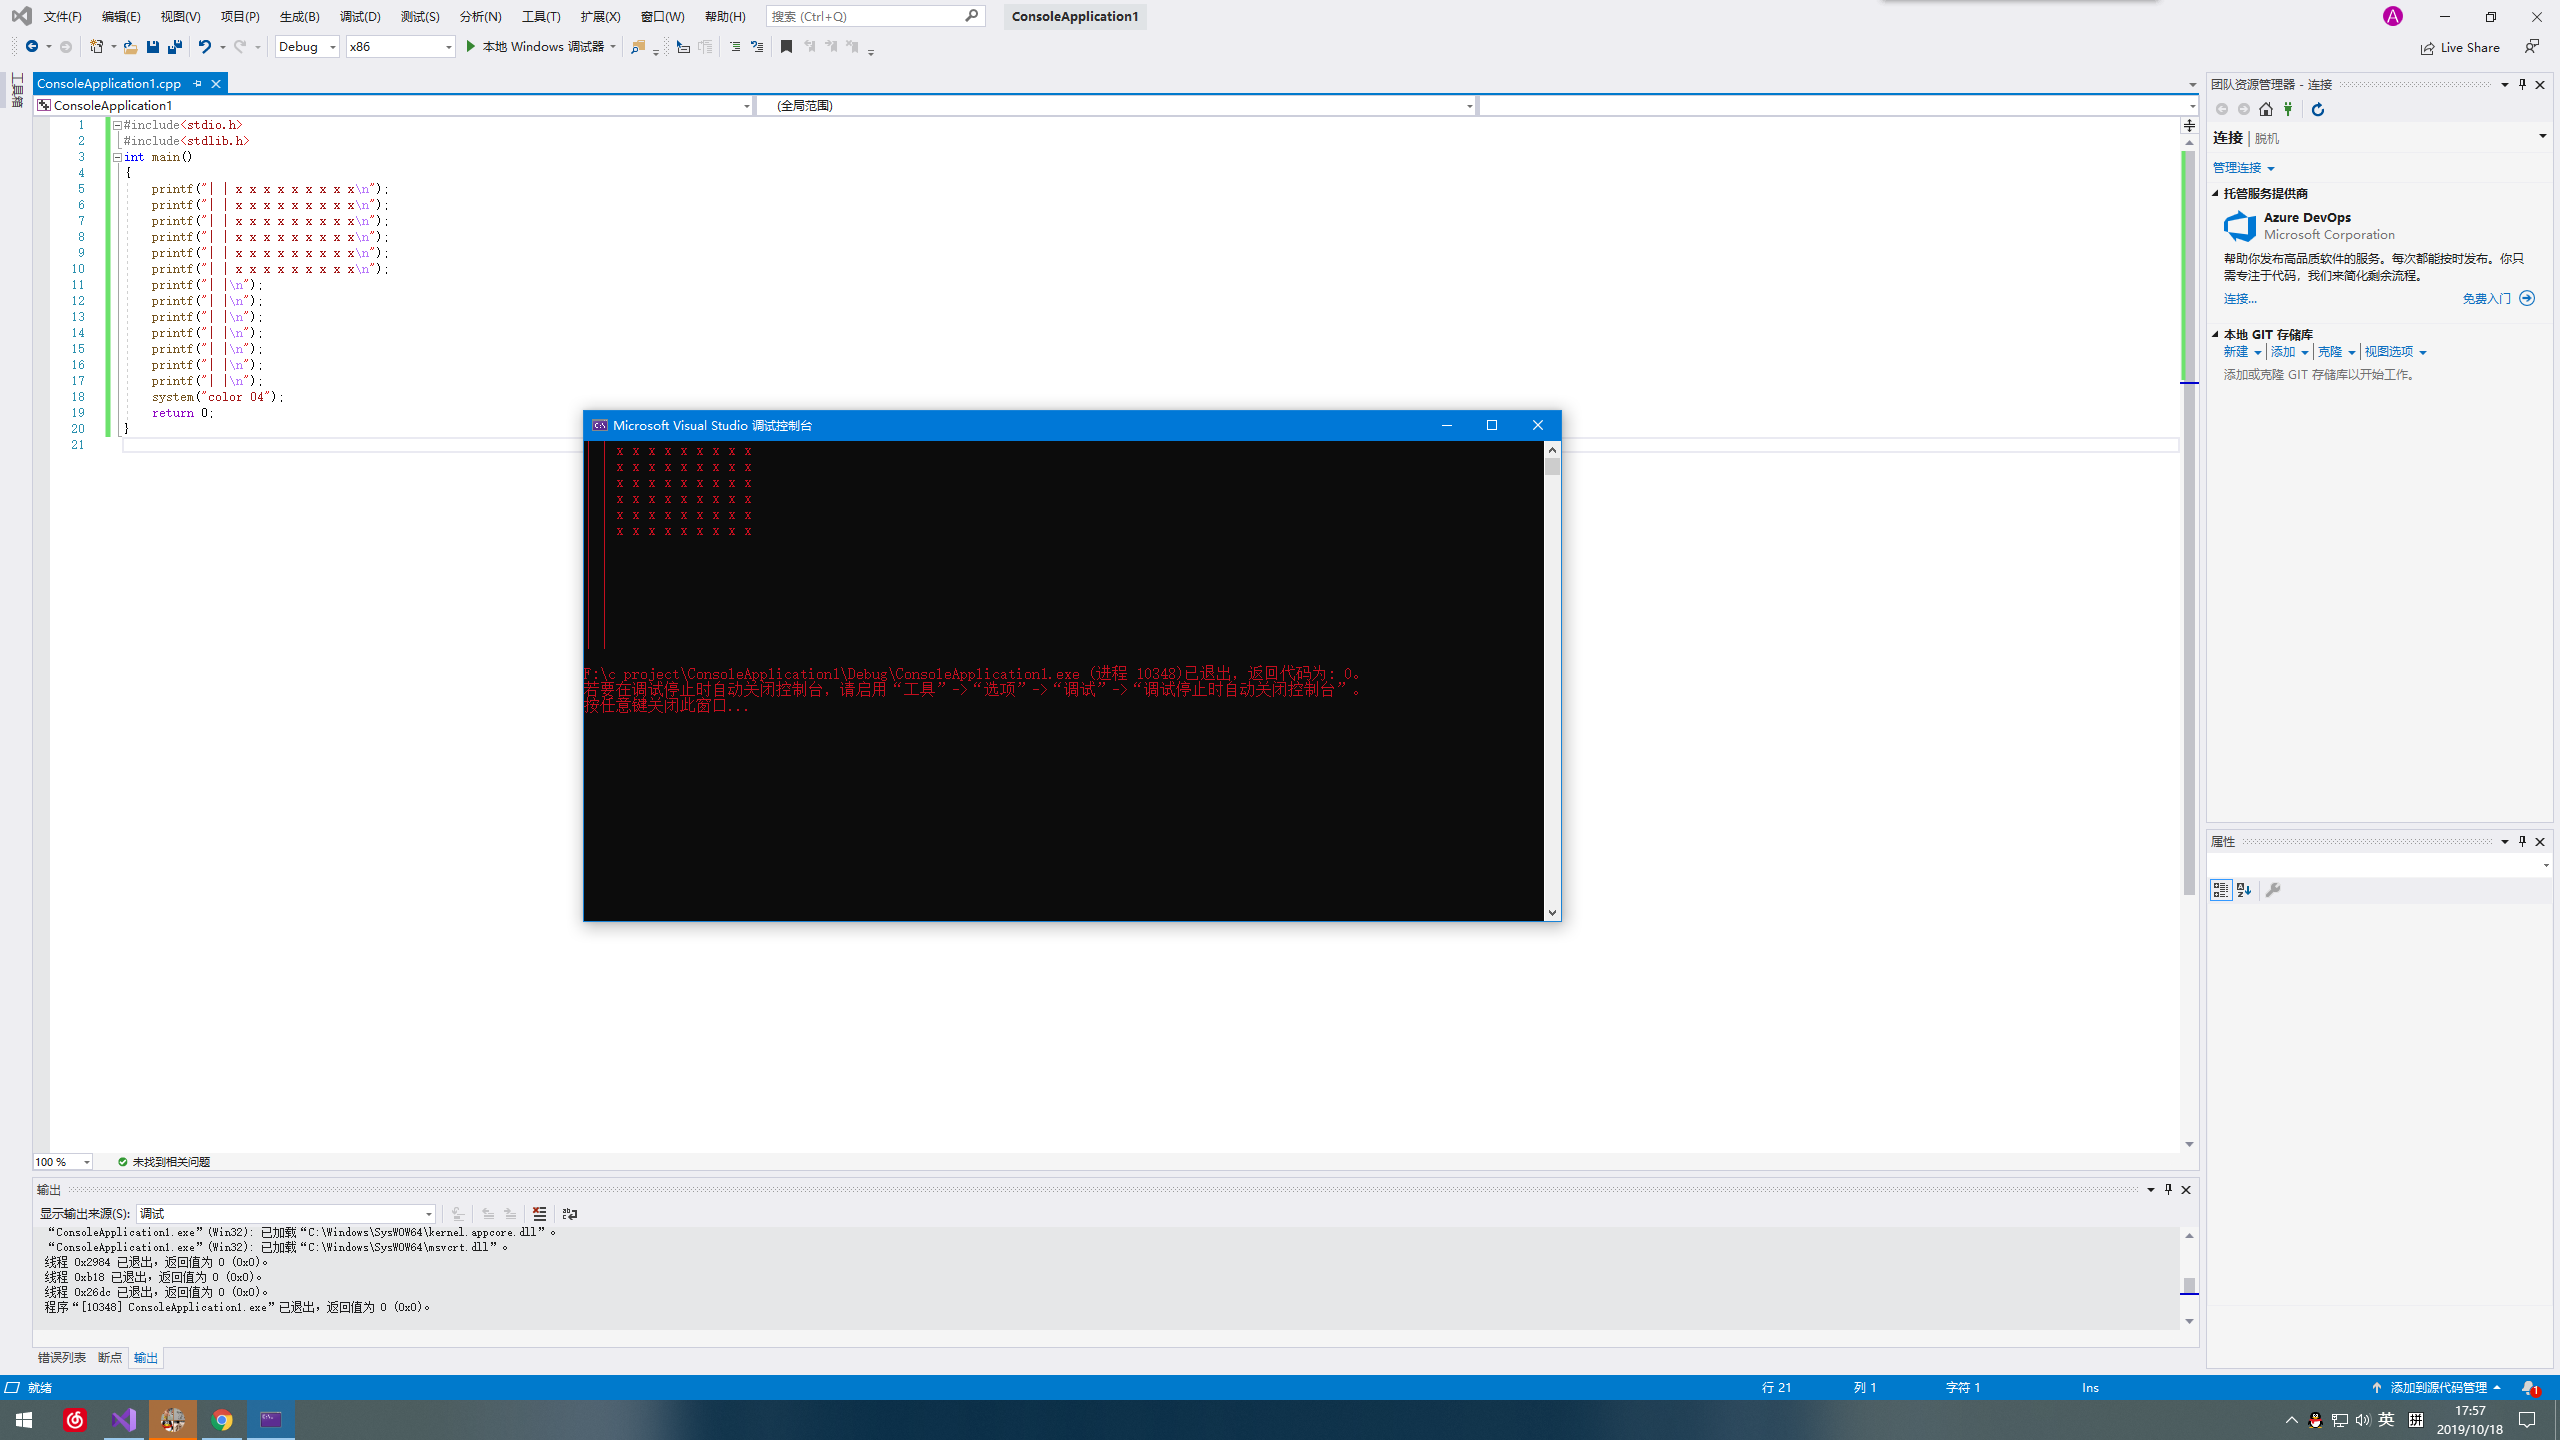This screenshot has height=1440, width=2560.
Task: Click the 免费入门 link
Action: [2486, 299]
